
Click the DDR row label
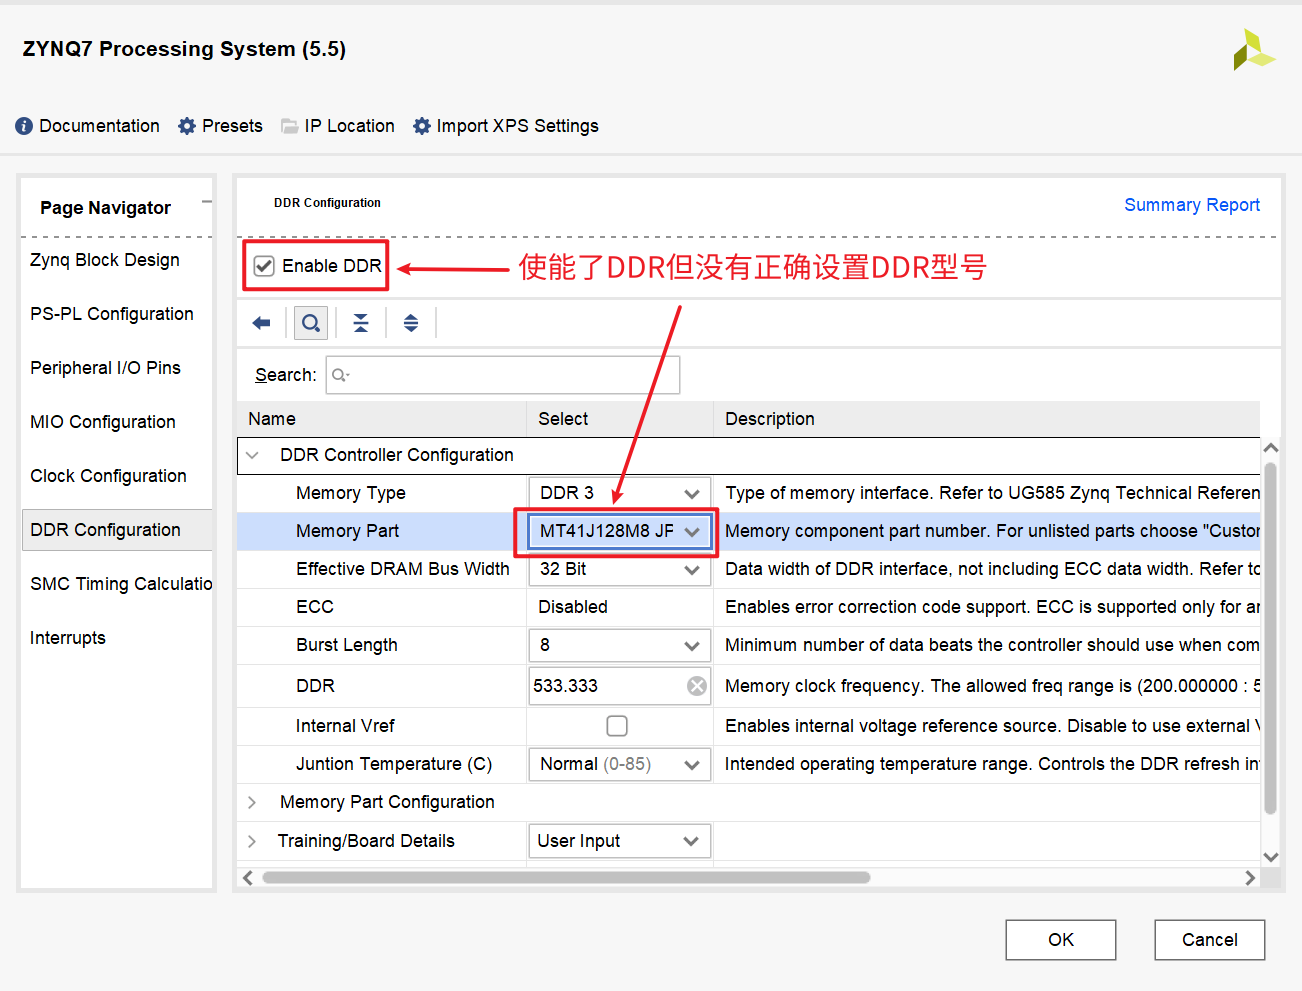pos(315,686)
